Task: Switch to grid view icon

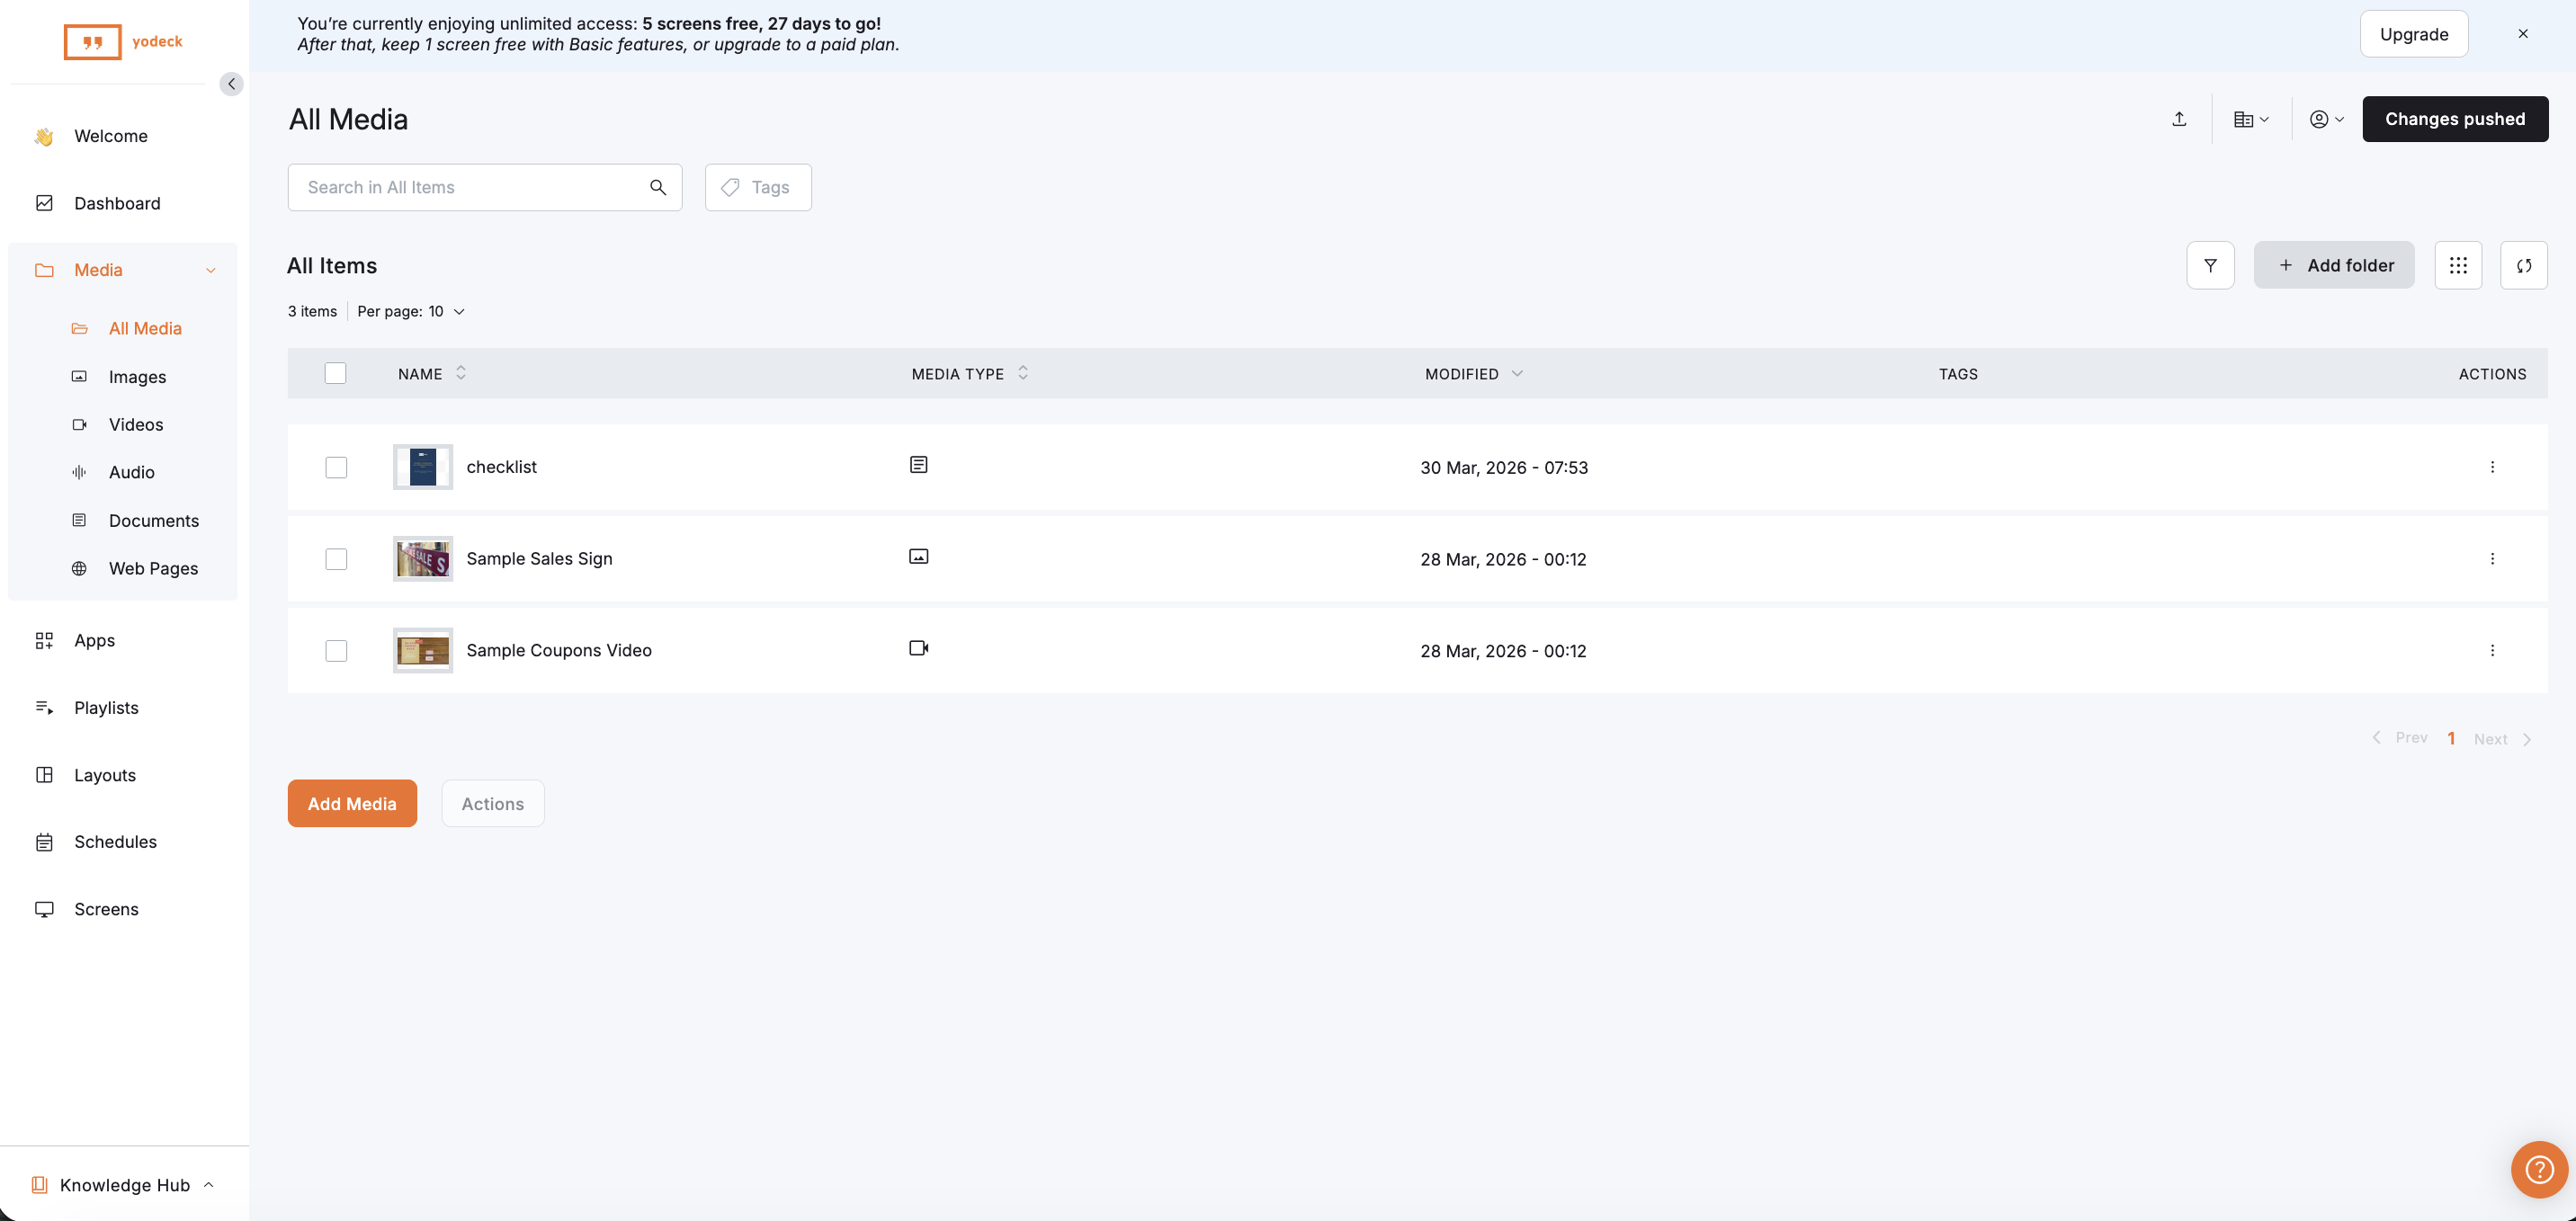Action: point(2458,265)
